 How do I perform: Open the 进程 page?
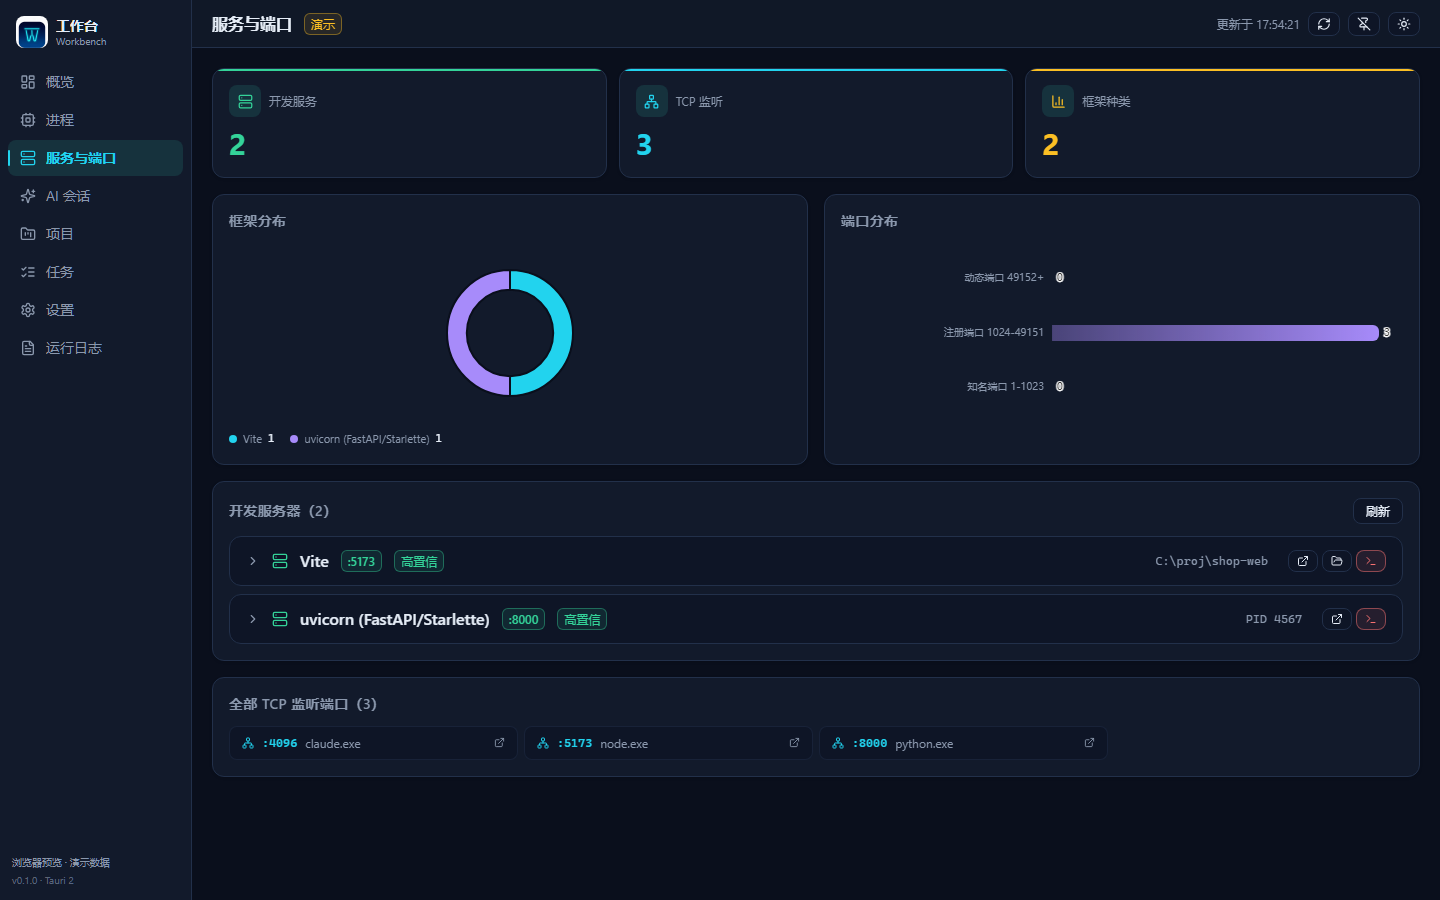click(95, 120)
